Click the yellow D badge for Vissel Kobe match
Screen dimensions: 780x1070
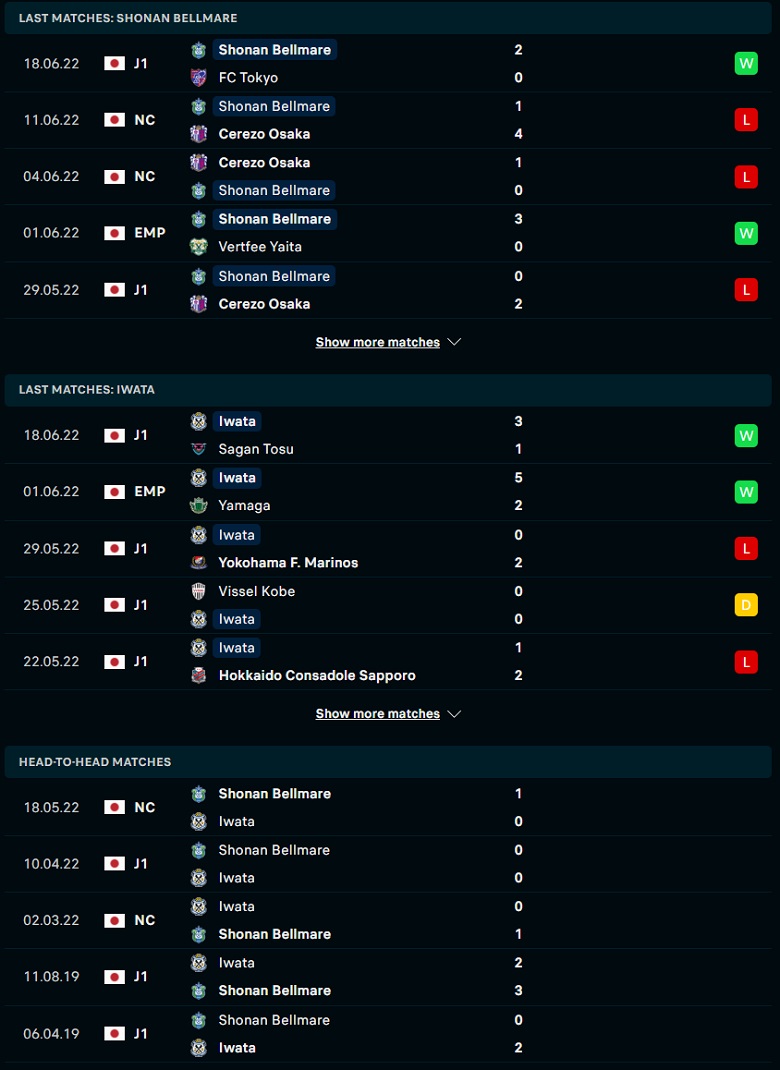point(746,605)
